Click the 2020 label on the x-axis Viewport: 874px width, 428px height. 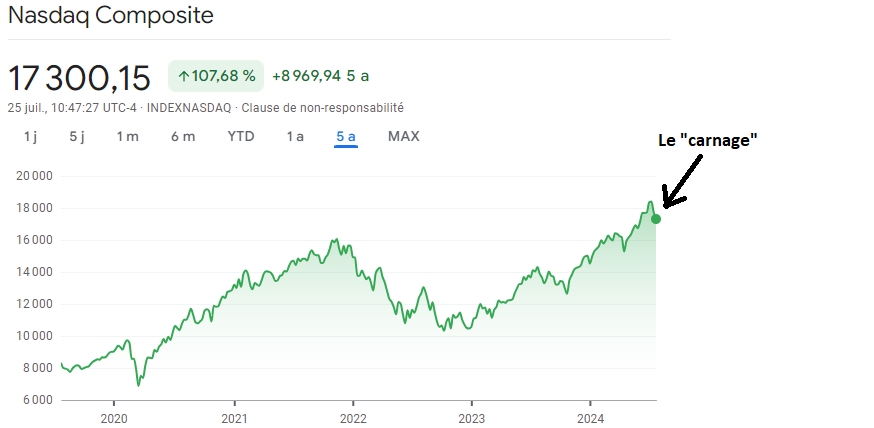(115, 418)
